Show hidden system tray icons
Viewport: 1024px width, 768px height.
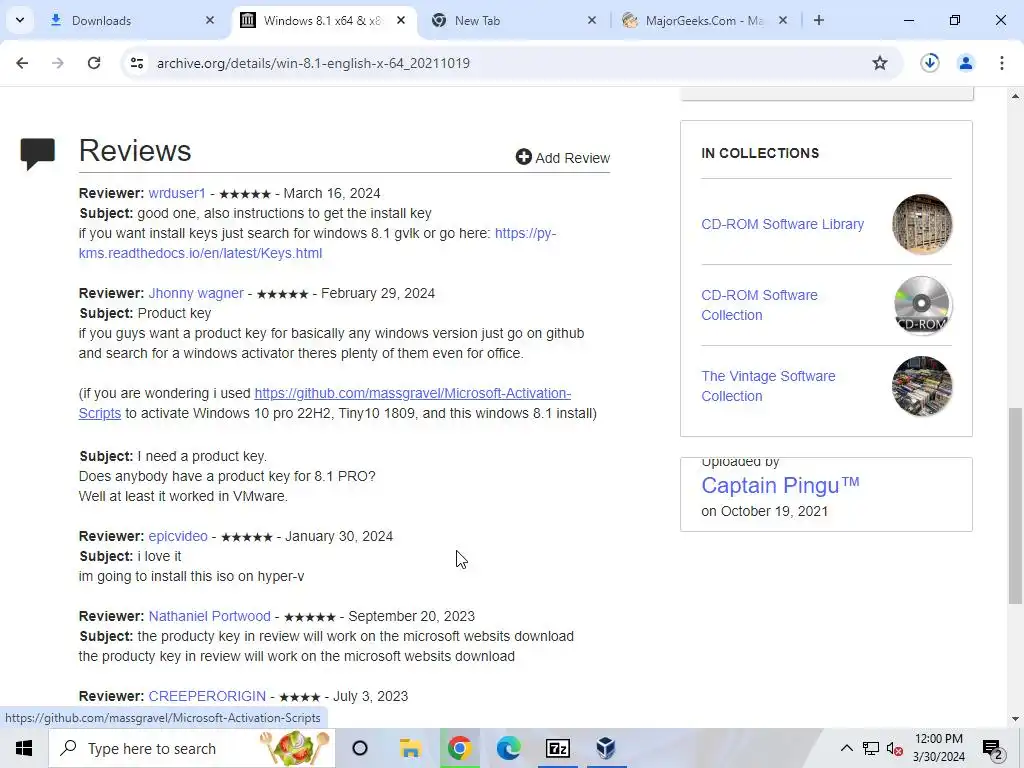(846, 748)
